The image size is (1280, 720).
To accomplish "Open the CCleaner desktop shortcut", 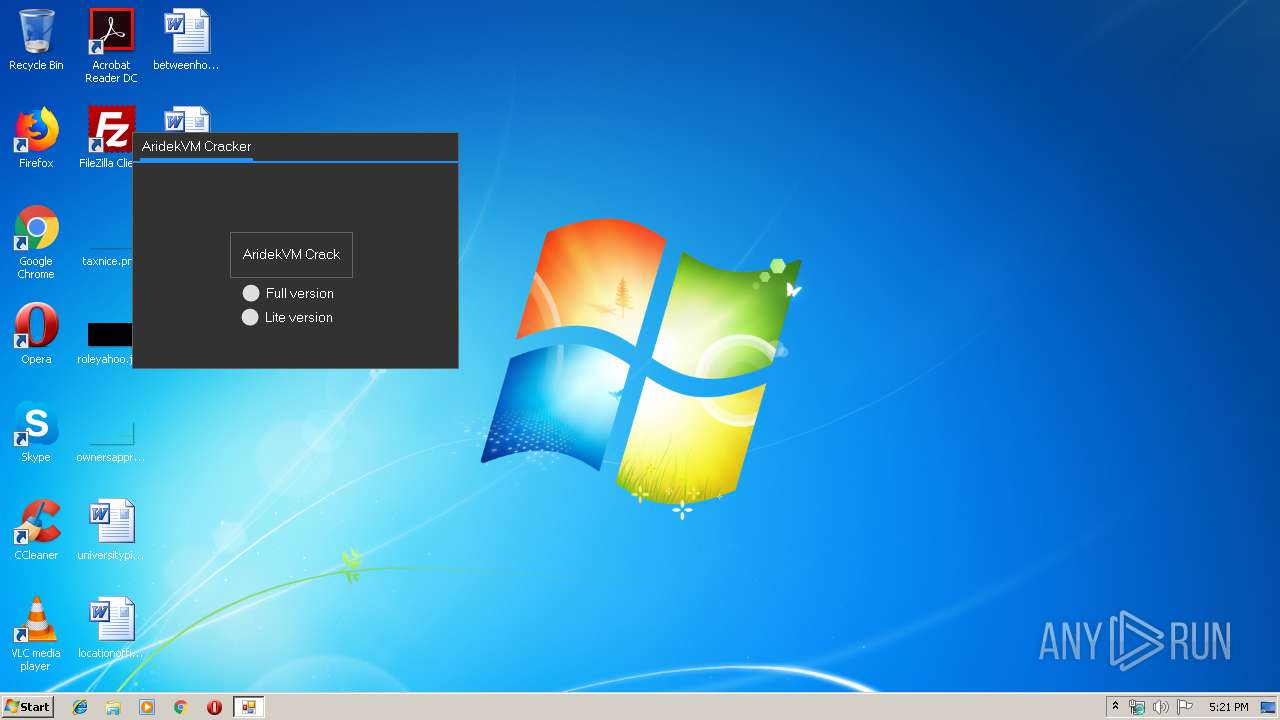I will pyautogui.click(x=36, y=530).
